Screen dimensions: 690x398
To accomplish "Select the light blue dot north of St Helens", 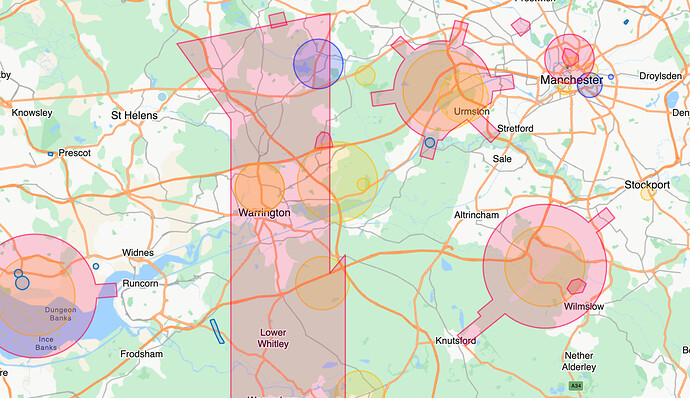I will point(162,96).
